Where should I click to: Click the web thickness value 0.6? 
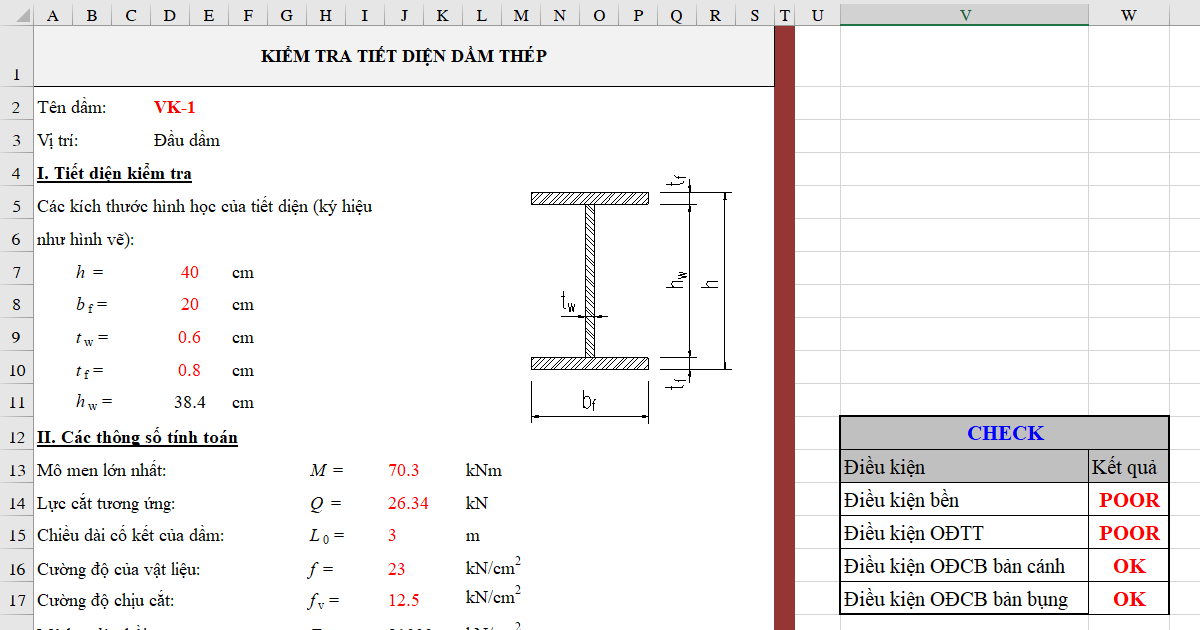point(190,338)
